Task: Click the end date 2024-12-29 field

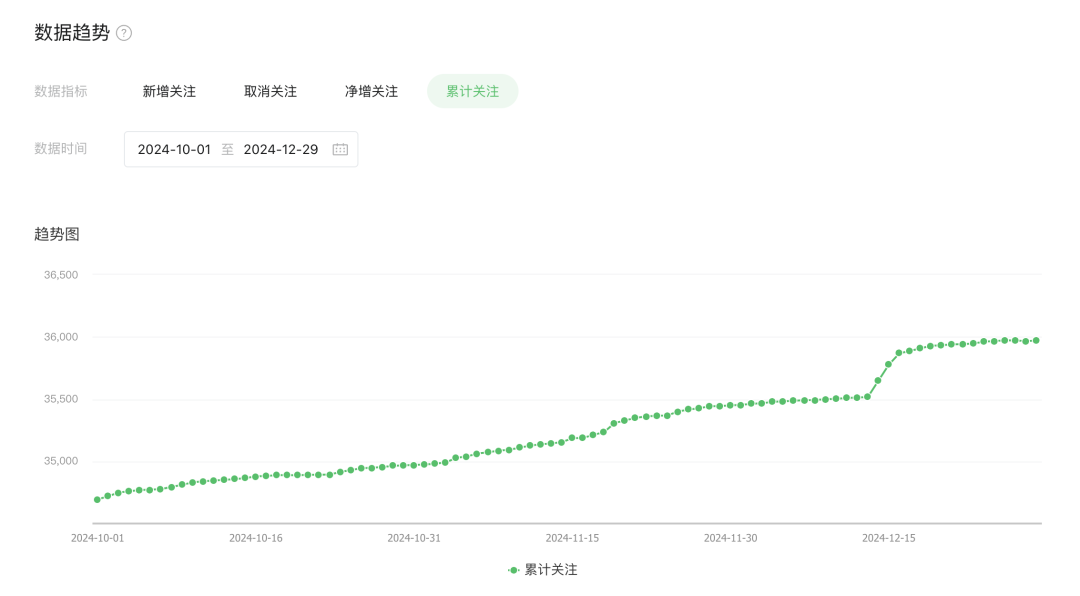Action: click(x=281, y=149)
